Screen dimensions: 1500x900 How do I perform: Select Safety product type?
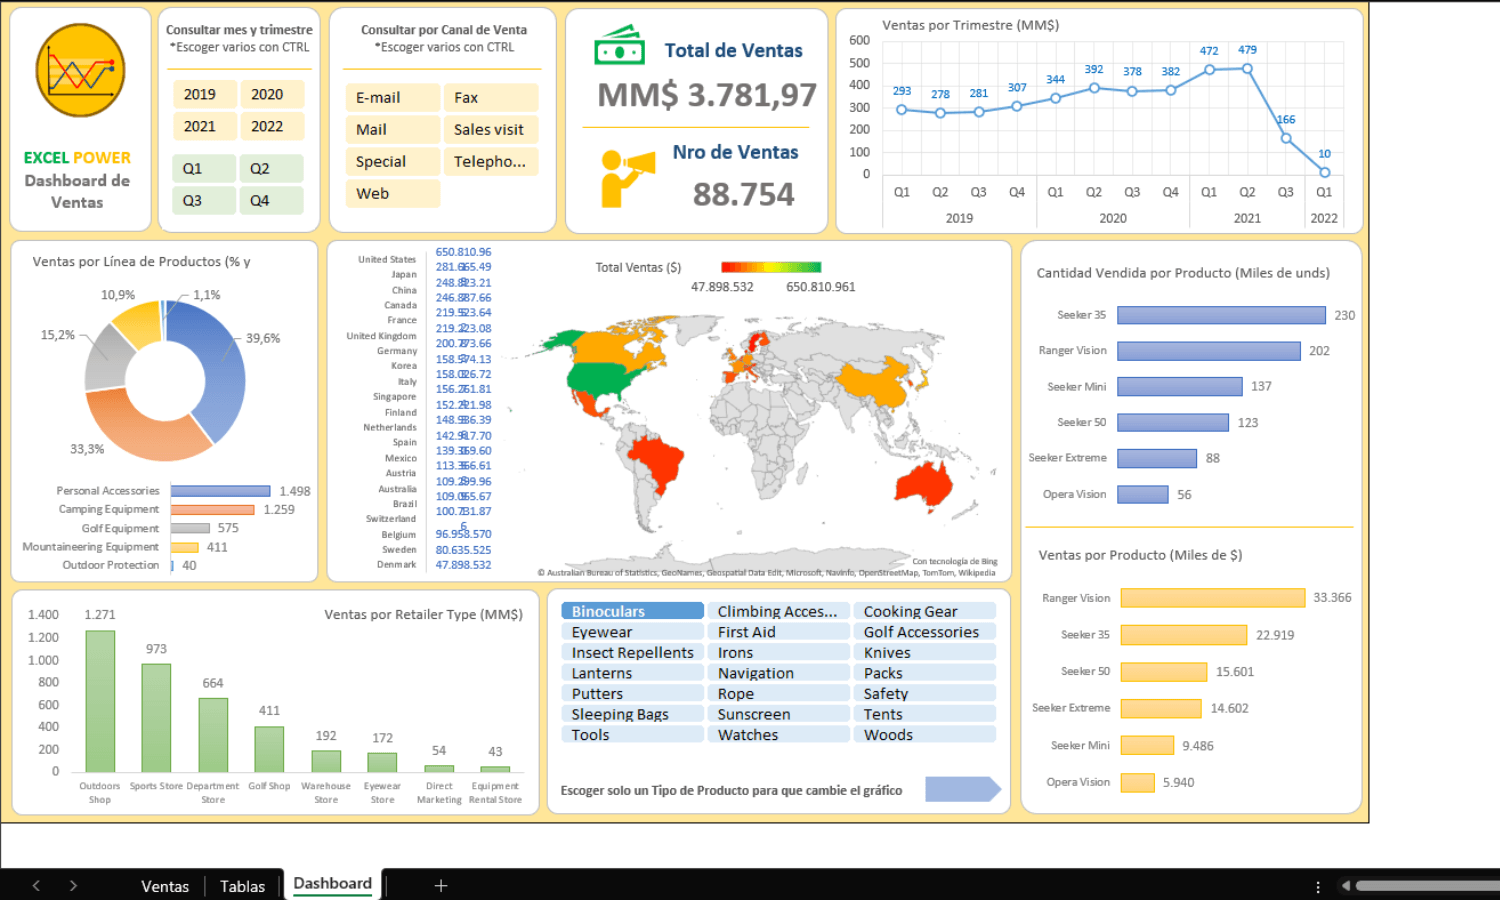[925, 693]
